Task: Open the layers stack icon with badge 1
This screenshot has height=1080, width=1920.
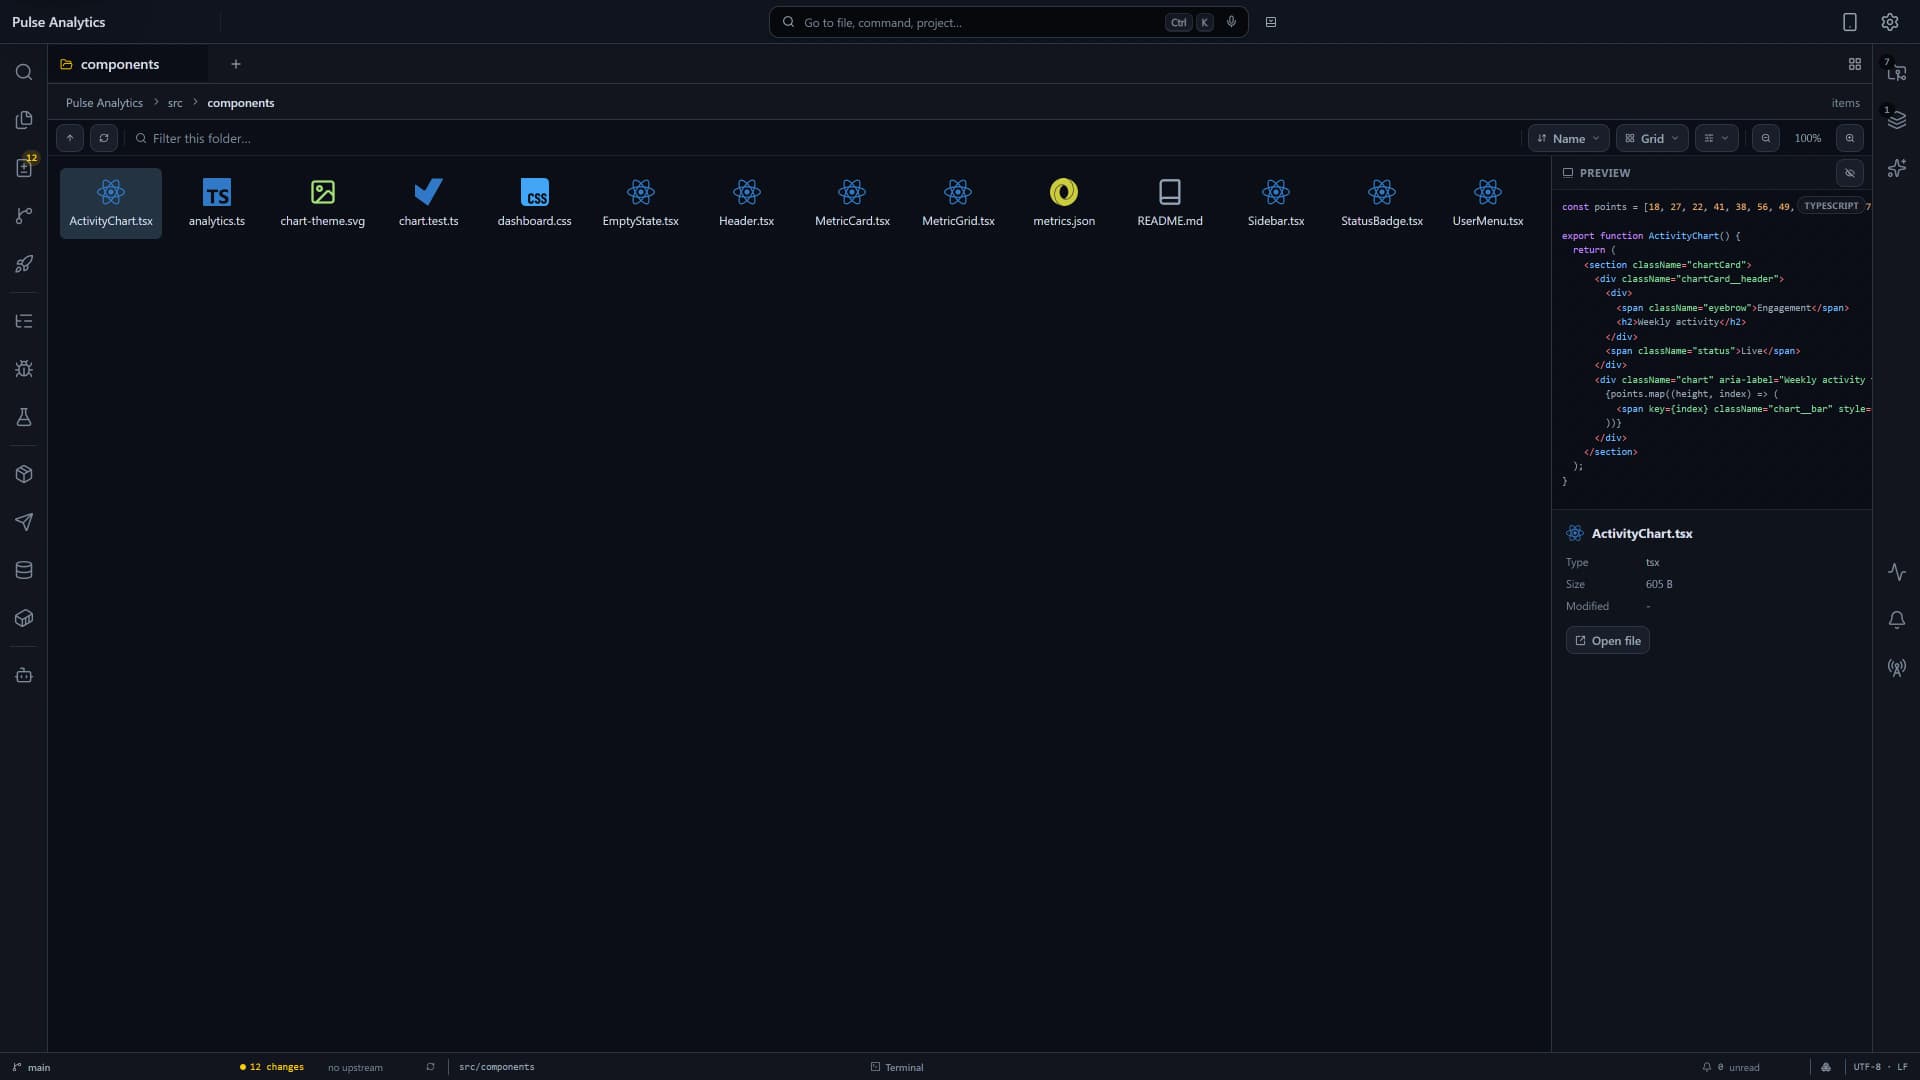Action: point(1897,120)
